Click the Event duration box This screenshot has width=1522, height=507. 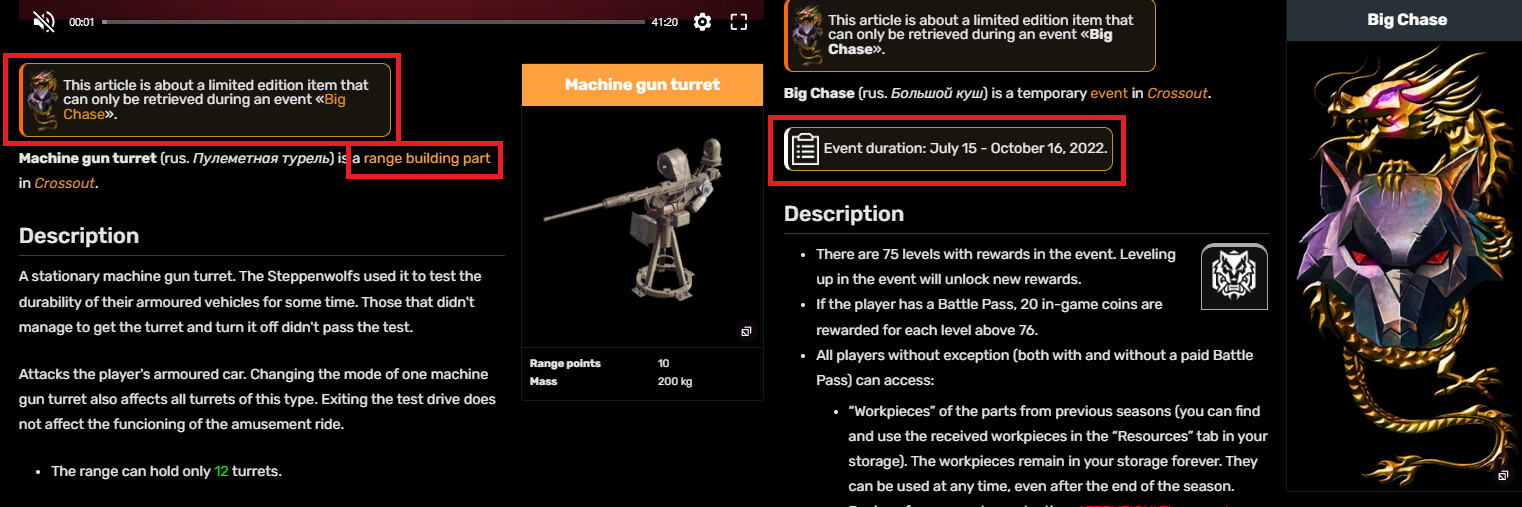pyautogui.click(x=948, y=149)
